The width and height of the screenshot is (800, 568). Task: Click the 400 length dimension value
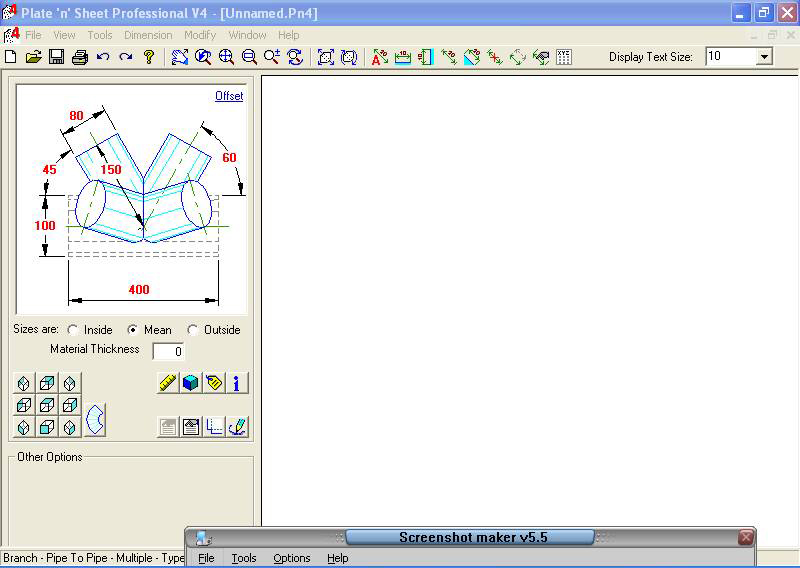click(139, 289)
